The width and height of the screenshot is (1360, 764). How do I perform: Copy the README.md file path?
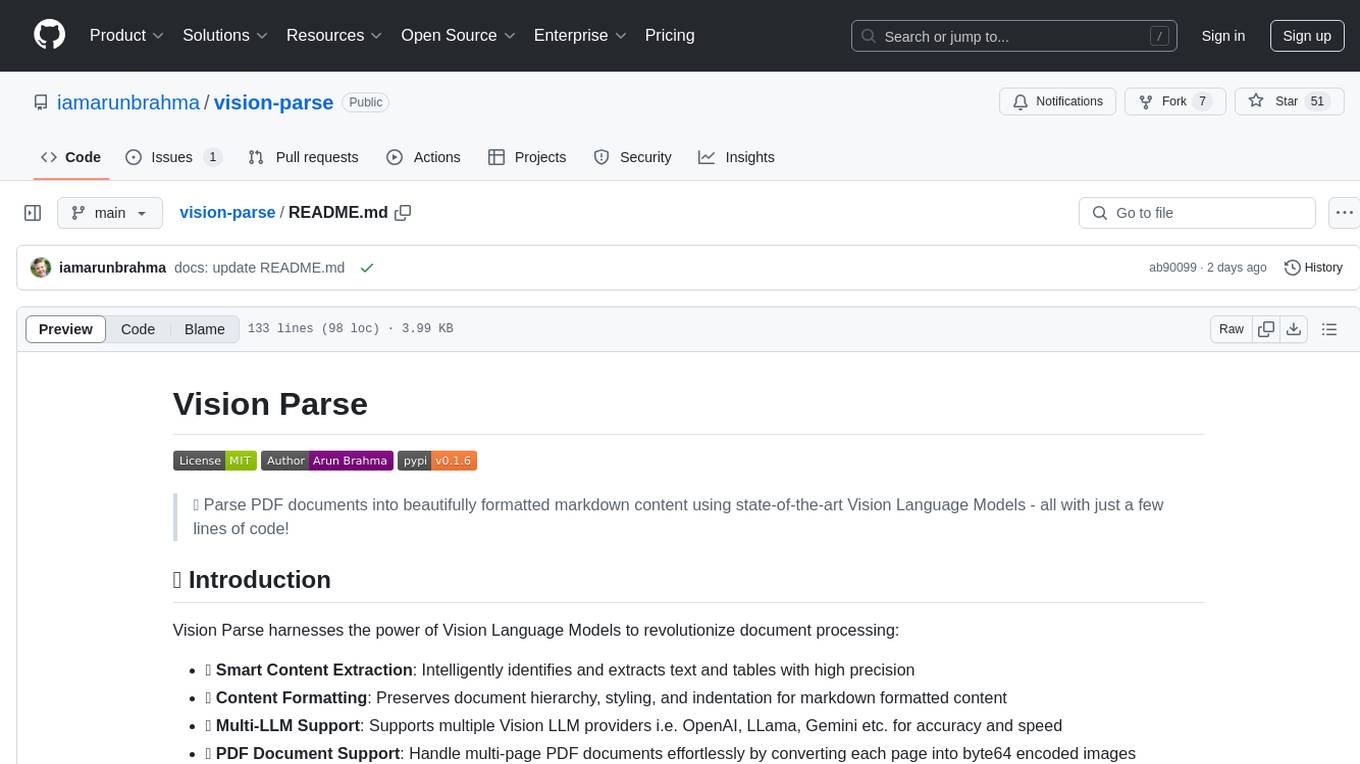pyautogui.click(x=403, y=213)
